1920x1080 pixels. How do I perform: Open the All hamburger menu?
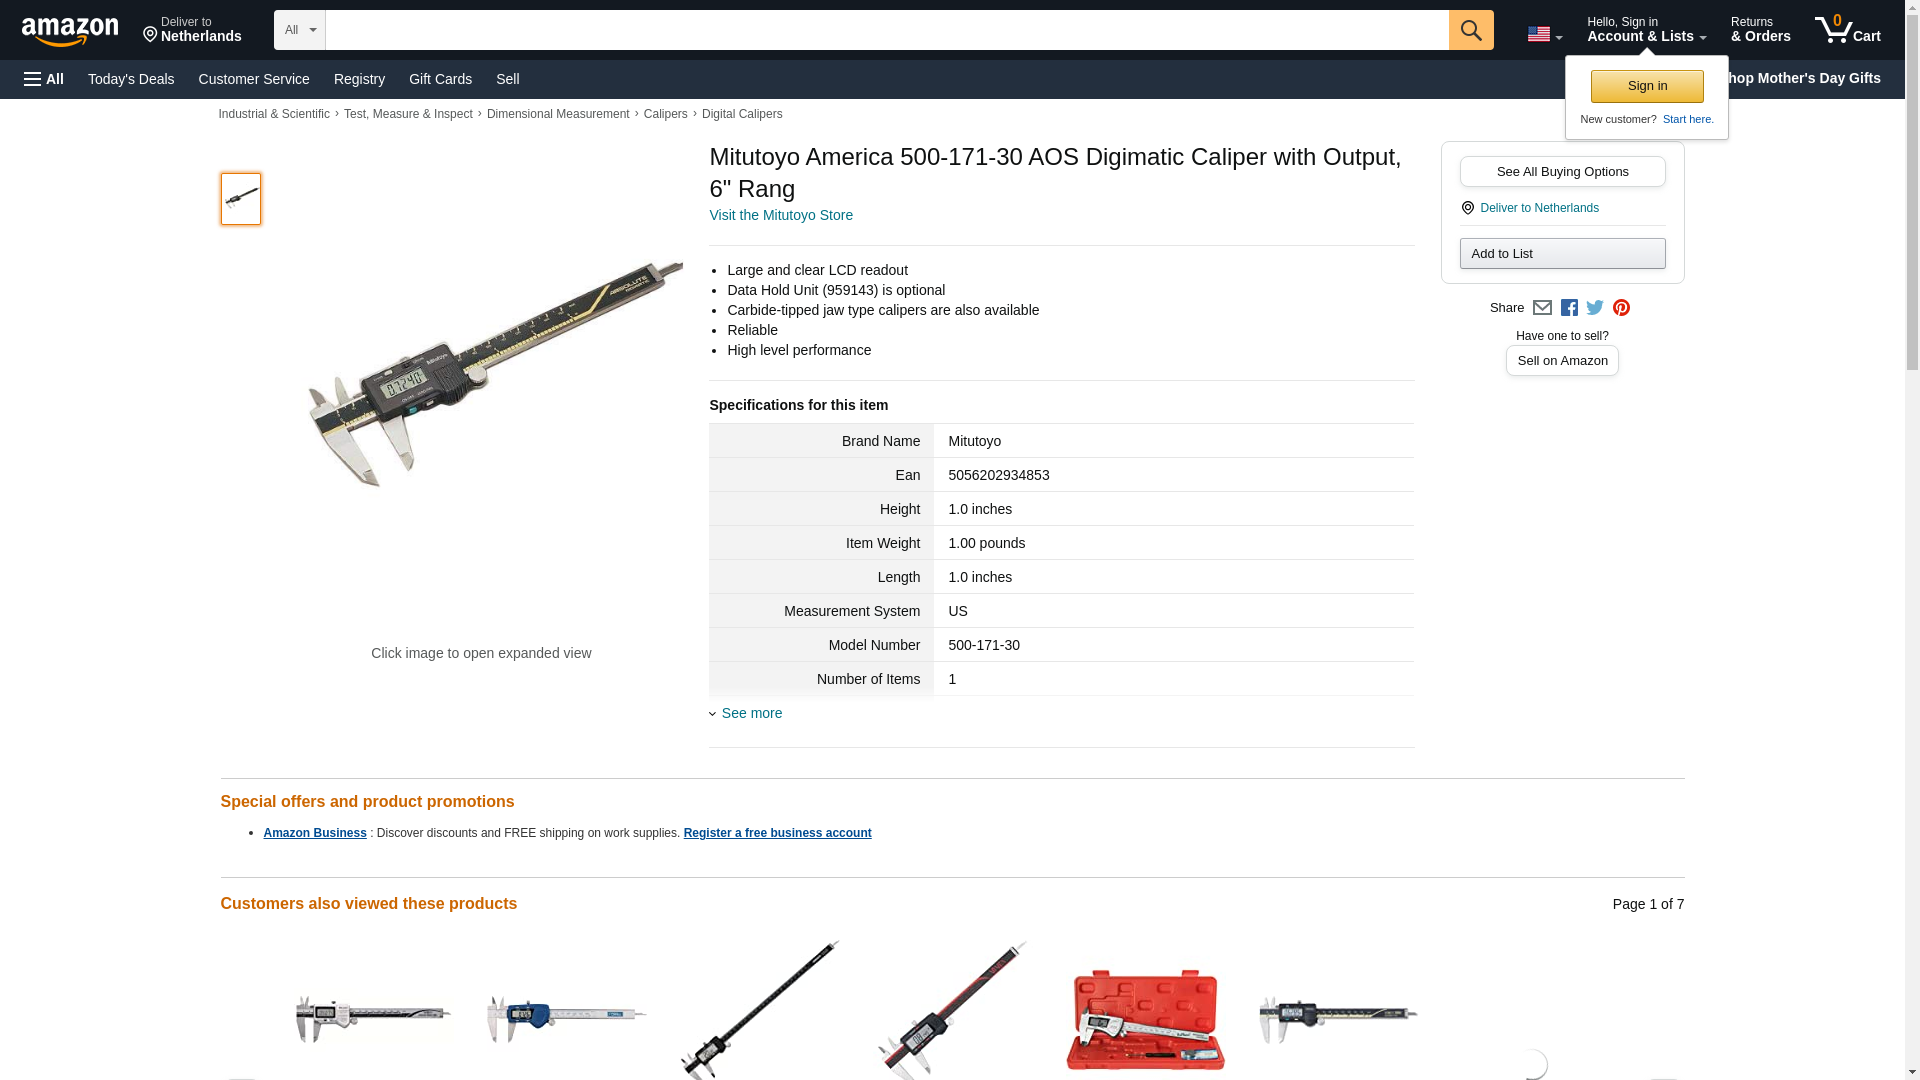(x=44, y=79)
